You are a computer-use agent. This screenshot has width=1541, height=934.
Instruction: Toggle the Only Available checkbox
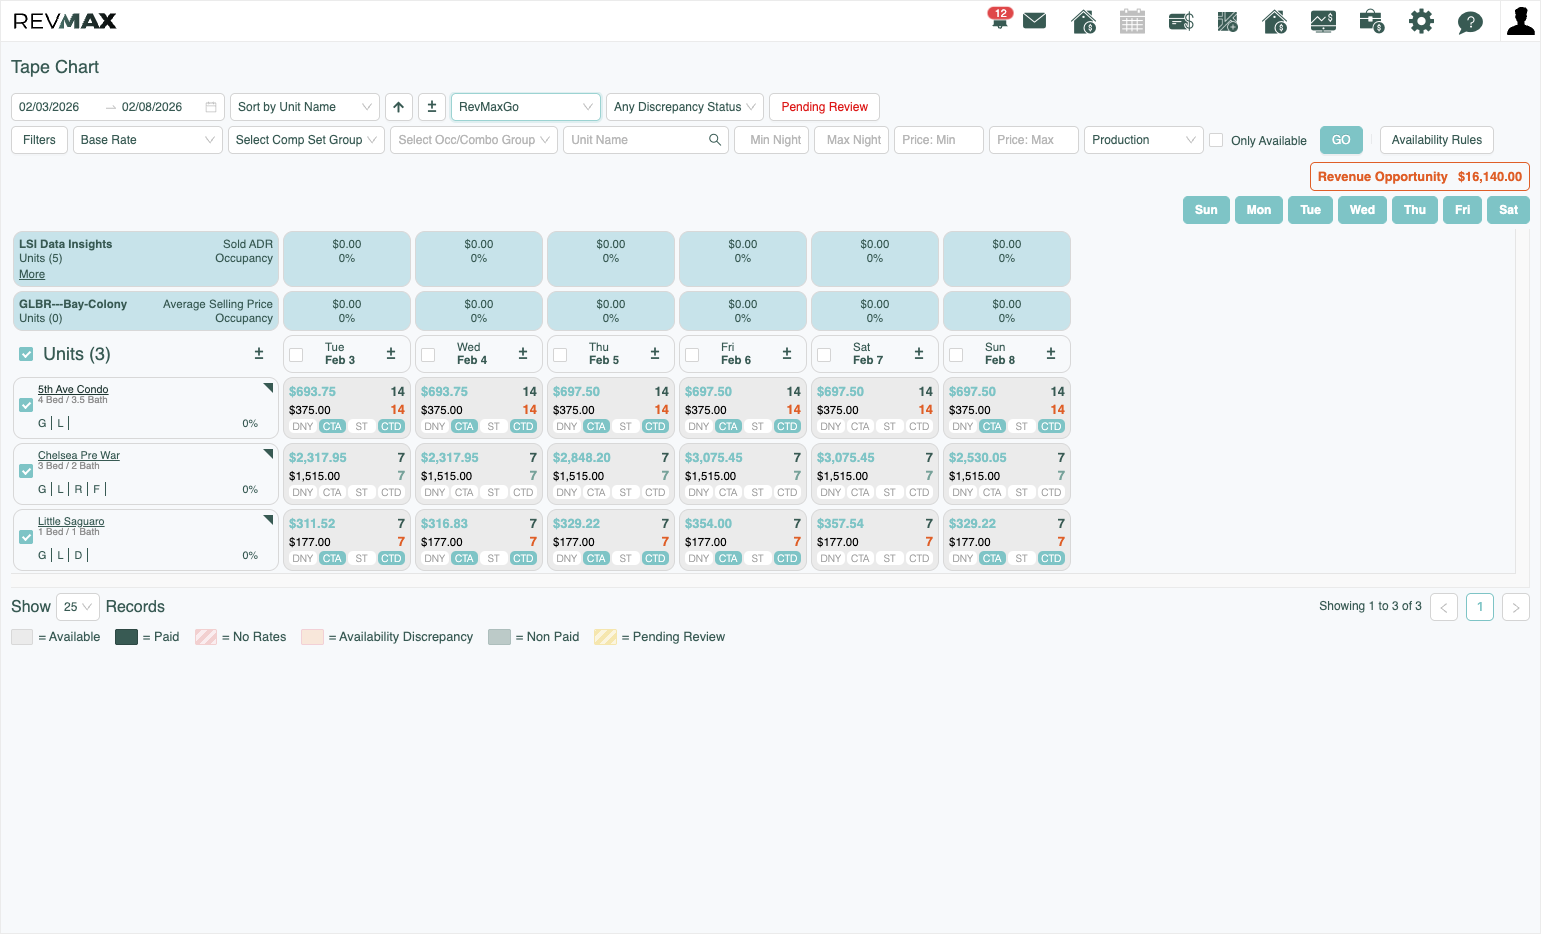pyautogui.click(x=1216, y=140)
